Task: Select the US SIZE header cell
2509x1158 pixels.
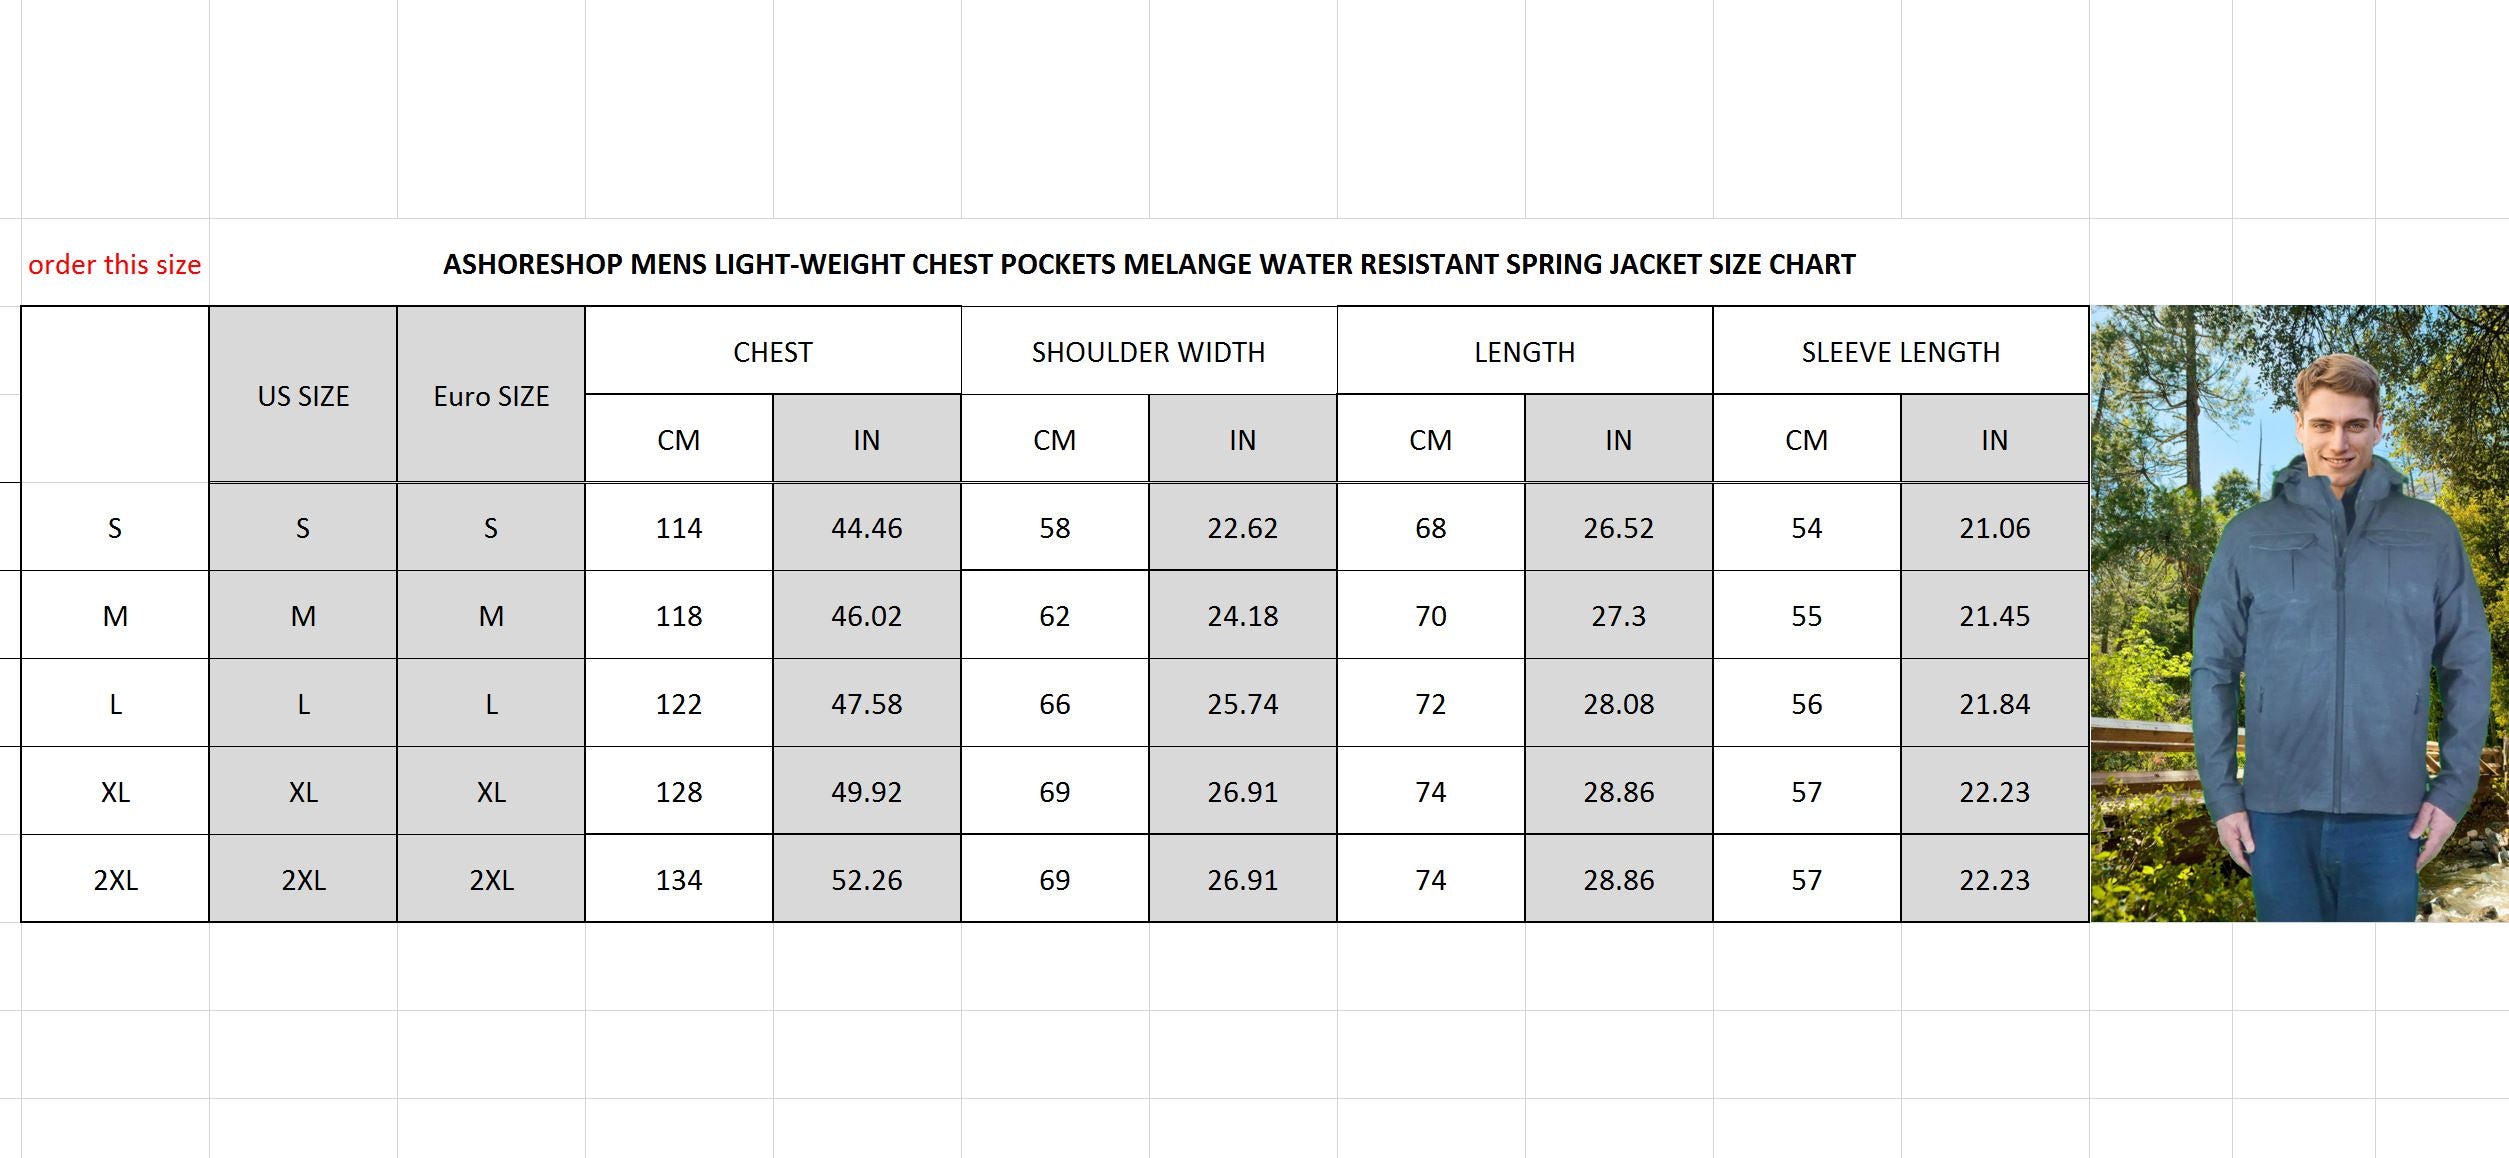Action: click(x=303, y=396)
